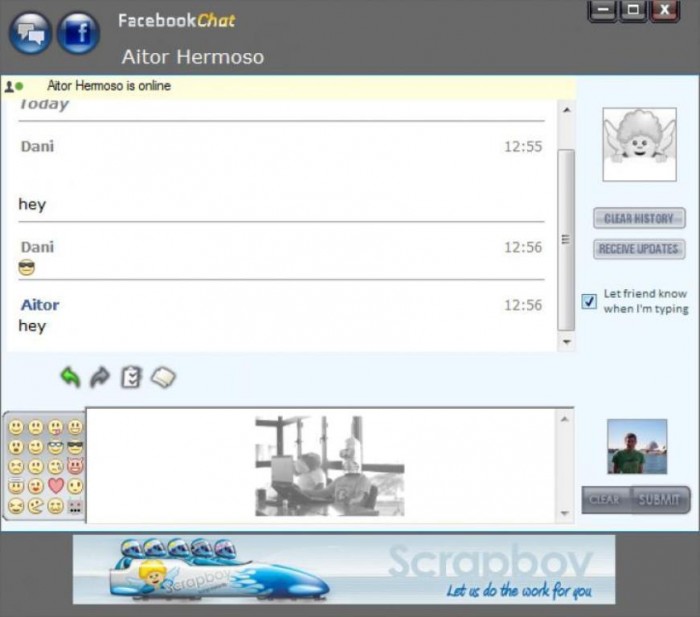
Task: Insert the wide-eyed confused emoticon
Action: tap(75, 486)
